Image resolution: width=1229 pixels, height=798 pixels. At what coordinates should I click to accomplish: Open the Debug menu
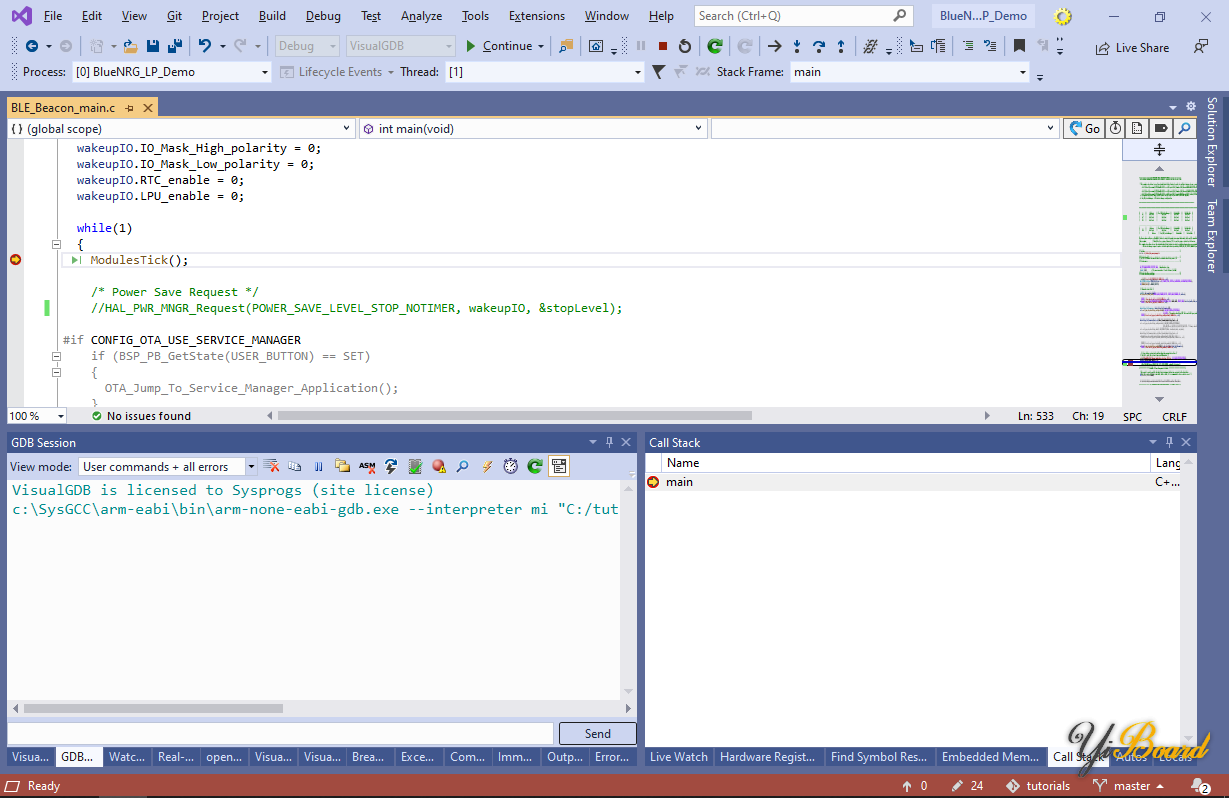(x=322, y=16)
